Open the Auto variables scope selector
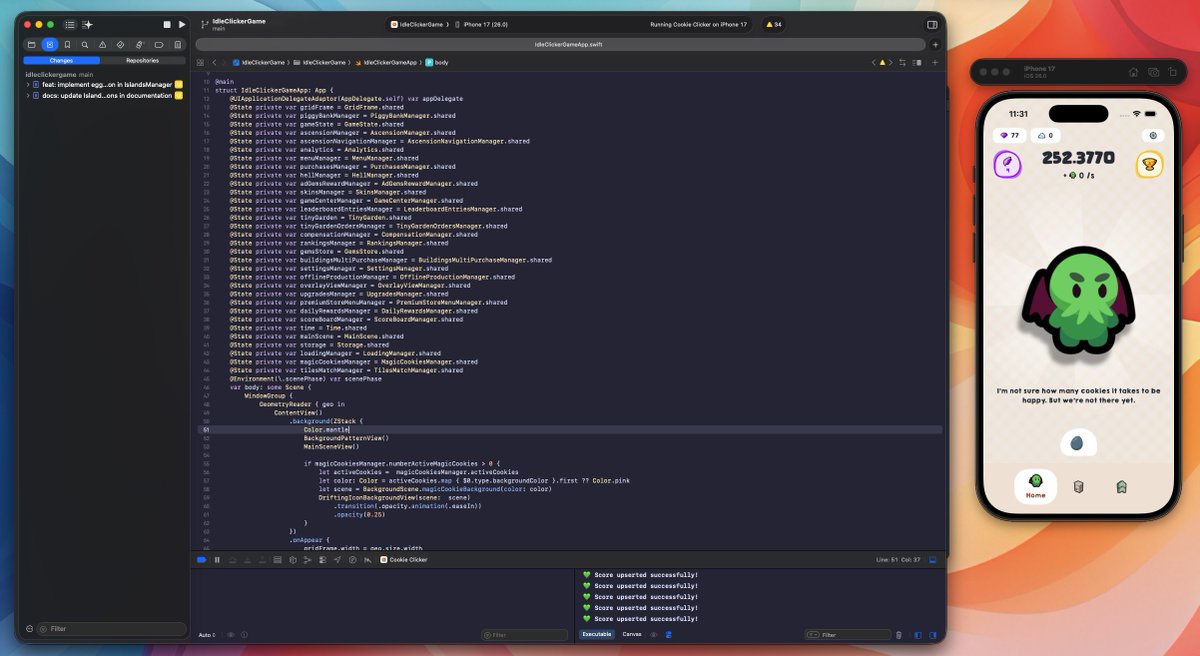The width and height of the screenshot is (1200, 656). (x=207, y=635)
